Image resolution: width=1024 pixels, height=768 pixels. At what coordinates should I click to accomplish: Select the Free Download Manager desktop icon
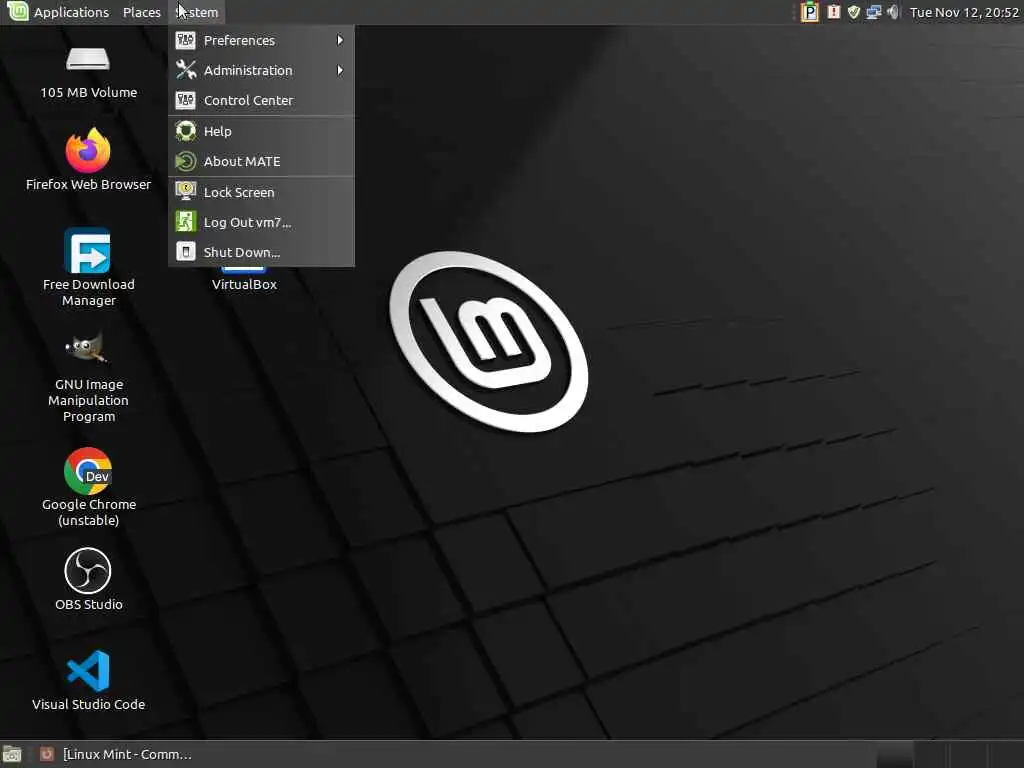[x=88, y=251]
